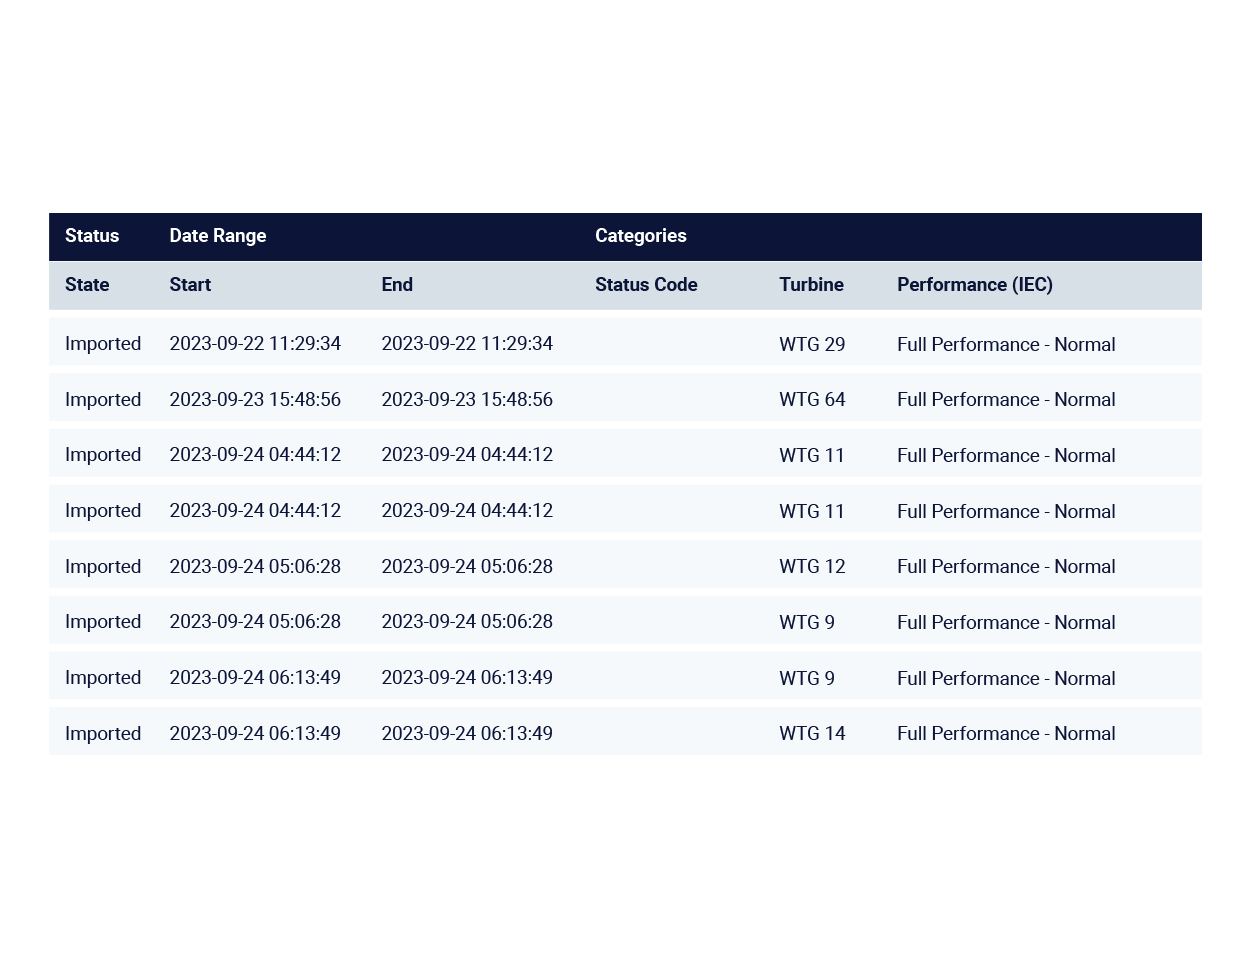Screen dimensions: 1250x967
Task: Click Full Performance - Normal for WTG 29
Action: pos(1006,344)
